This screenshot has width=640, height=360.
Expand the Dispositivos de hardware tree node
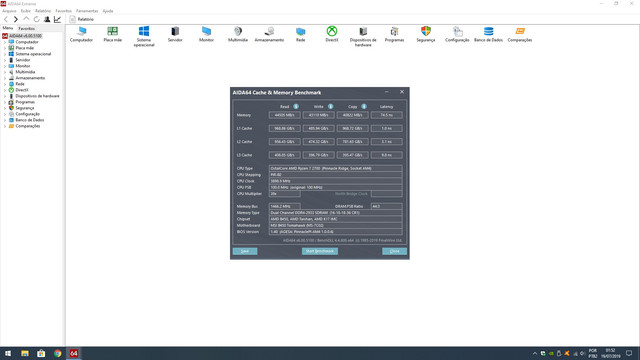(x=4, y=96)
